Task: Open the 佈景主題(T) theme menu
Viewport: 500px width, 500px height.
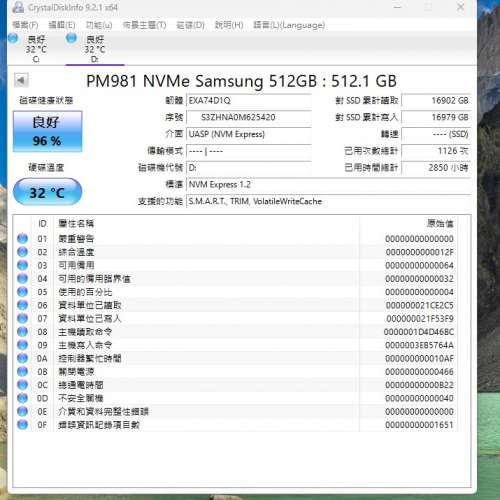Action: (x=144, y=25)
